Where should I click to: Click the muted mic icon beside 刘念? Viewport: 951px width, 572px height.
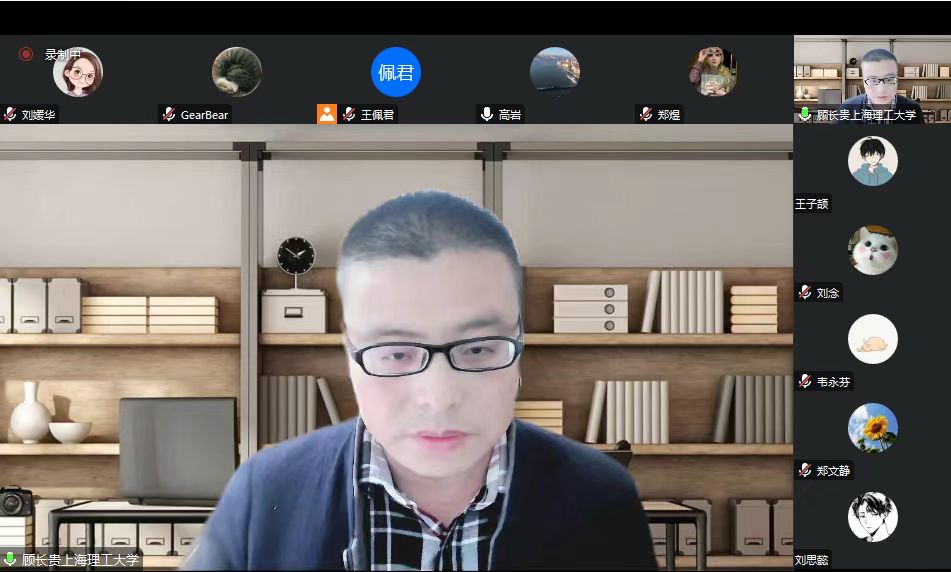pyautogui.click(x=805, y=293)
